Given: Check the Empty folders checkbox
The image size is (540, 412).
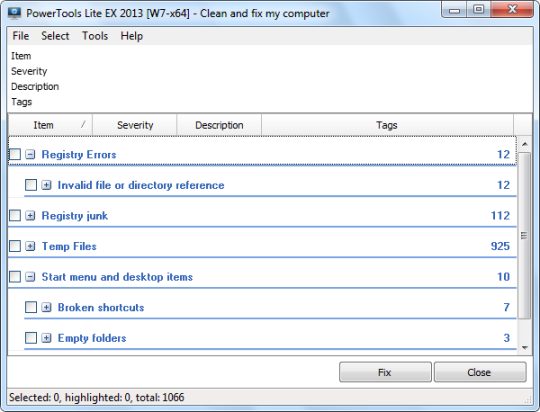Looking at the screenshot, I should click(31, 338).
